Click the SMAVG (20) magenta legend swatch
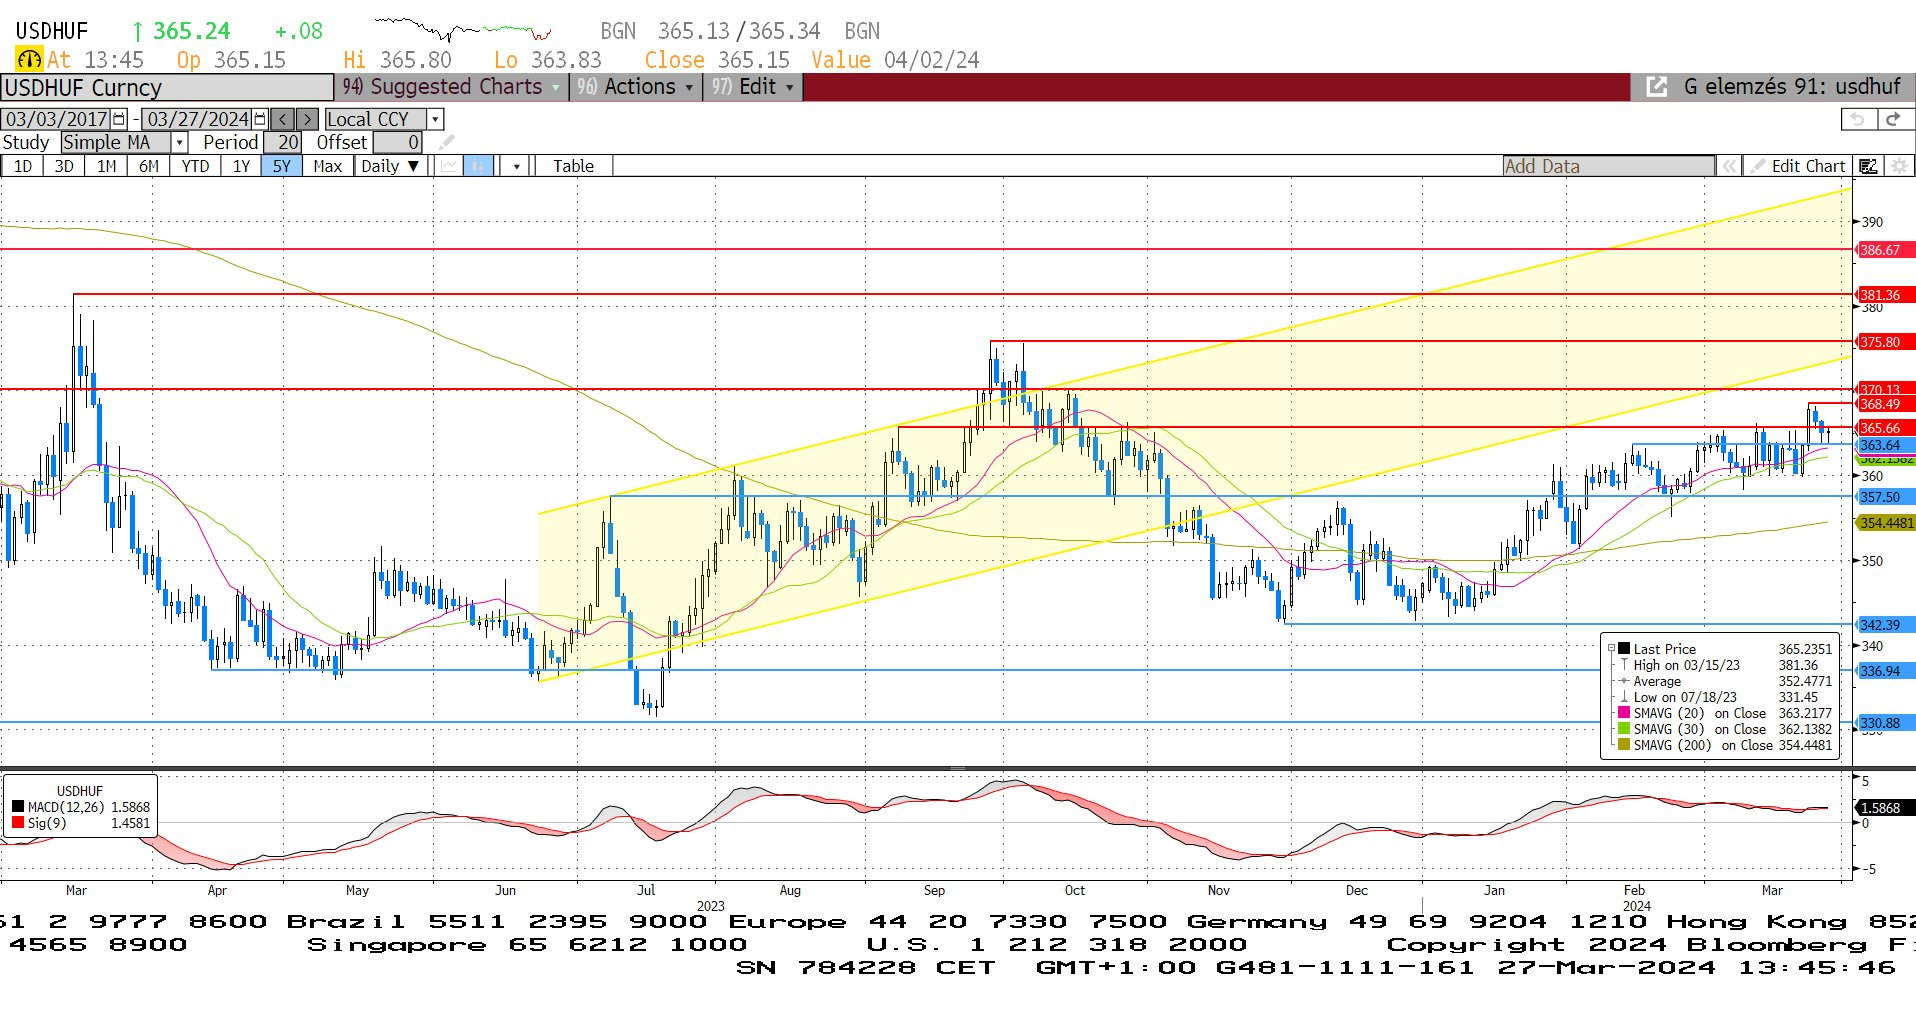Viewport: 1916px width, 1023px height. coord(1624,713)
